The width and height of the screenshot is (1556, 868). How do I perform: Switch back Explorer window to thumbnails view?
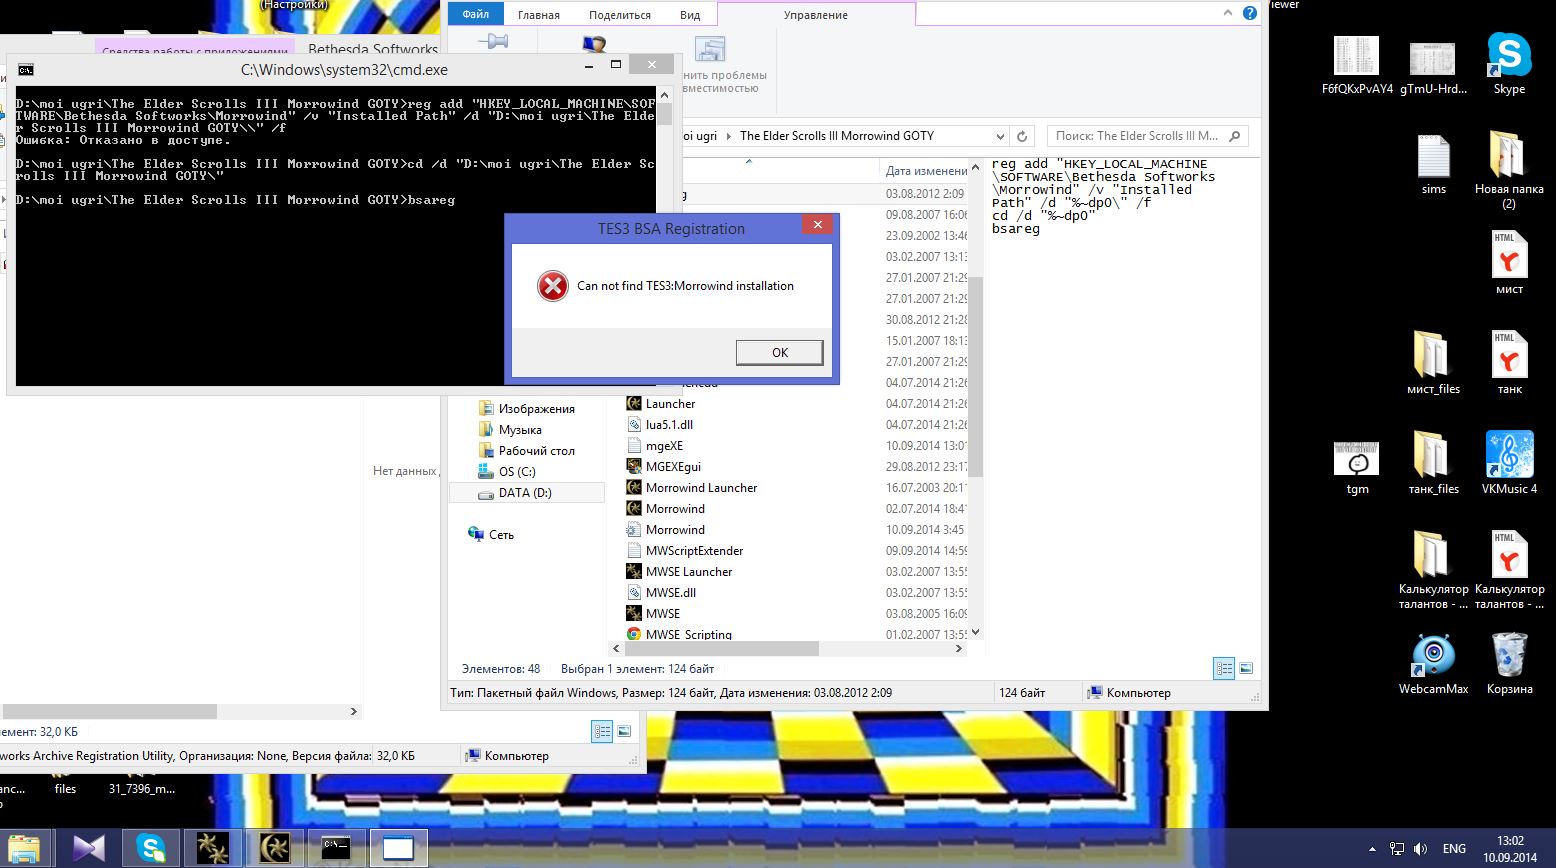pos(624,732)
